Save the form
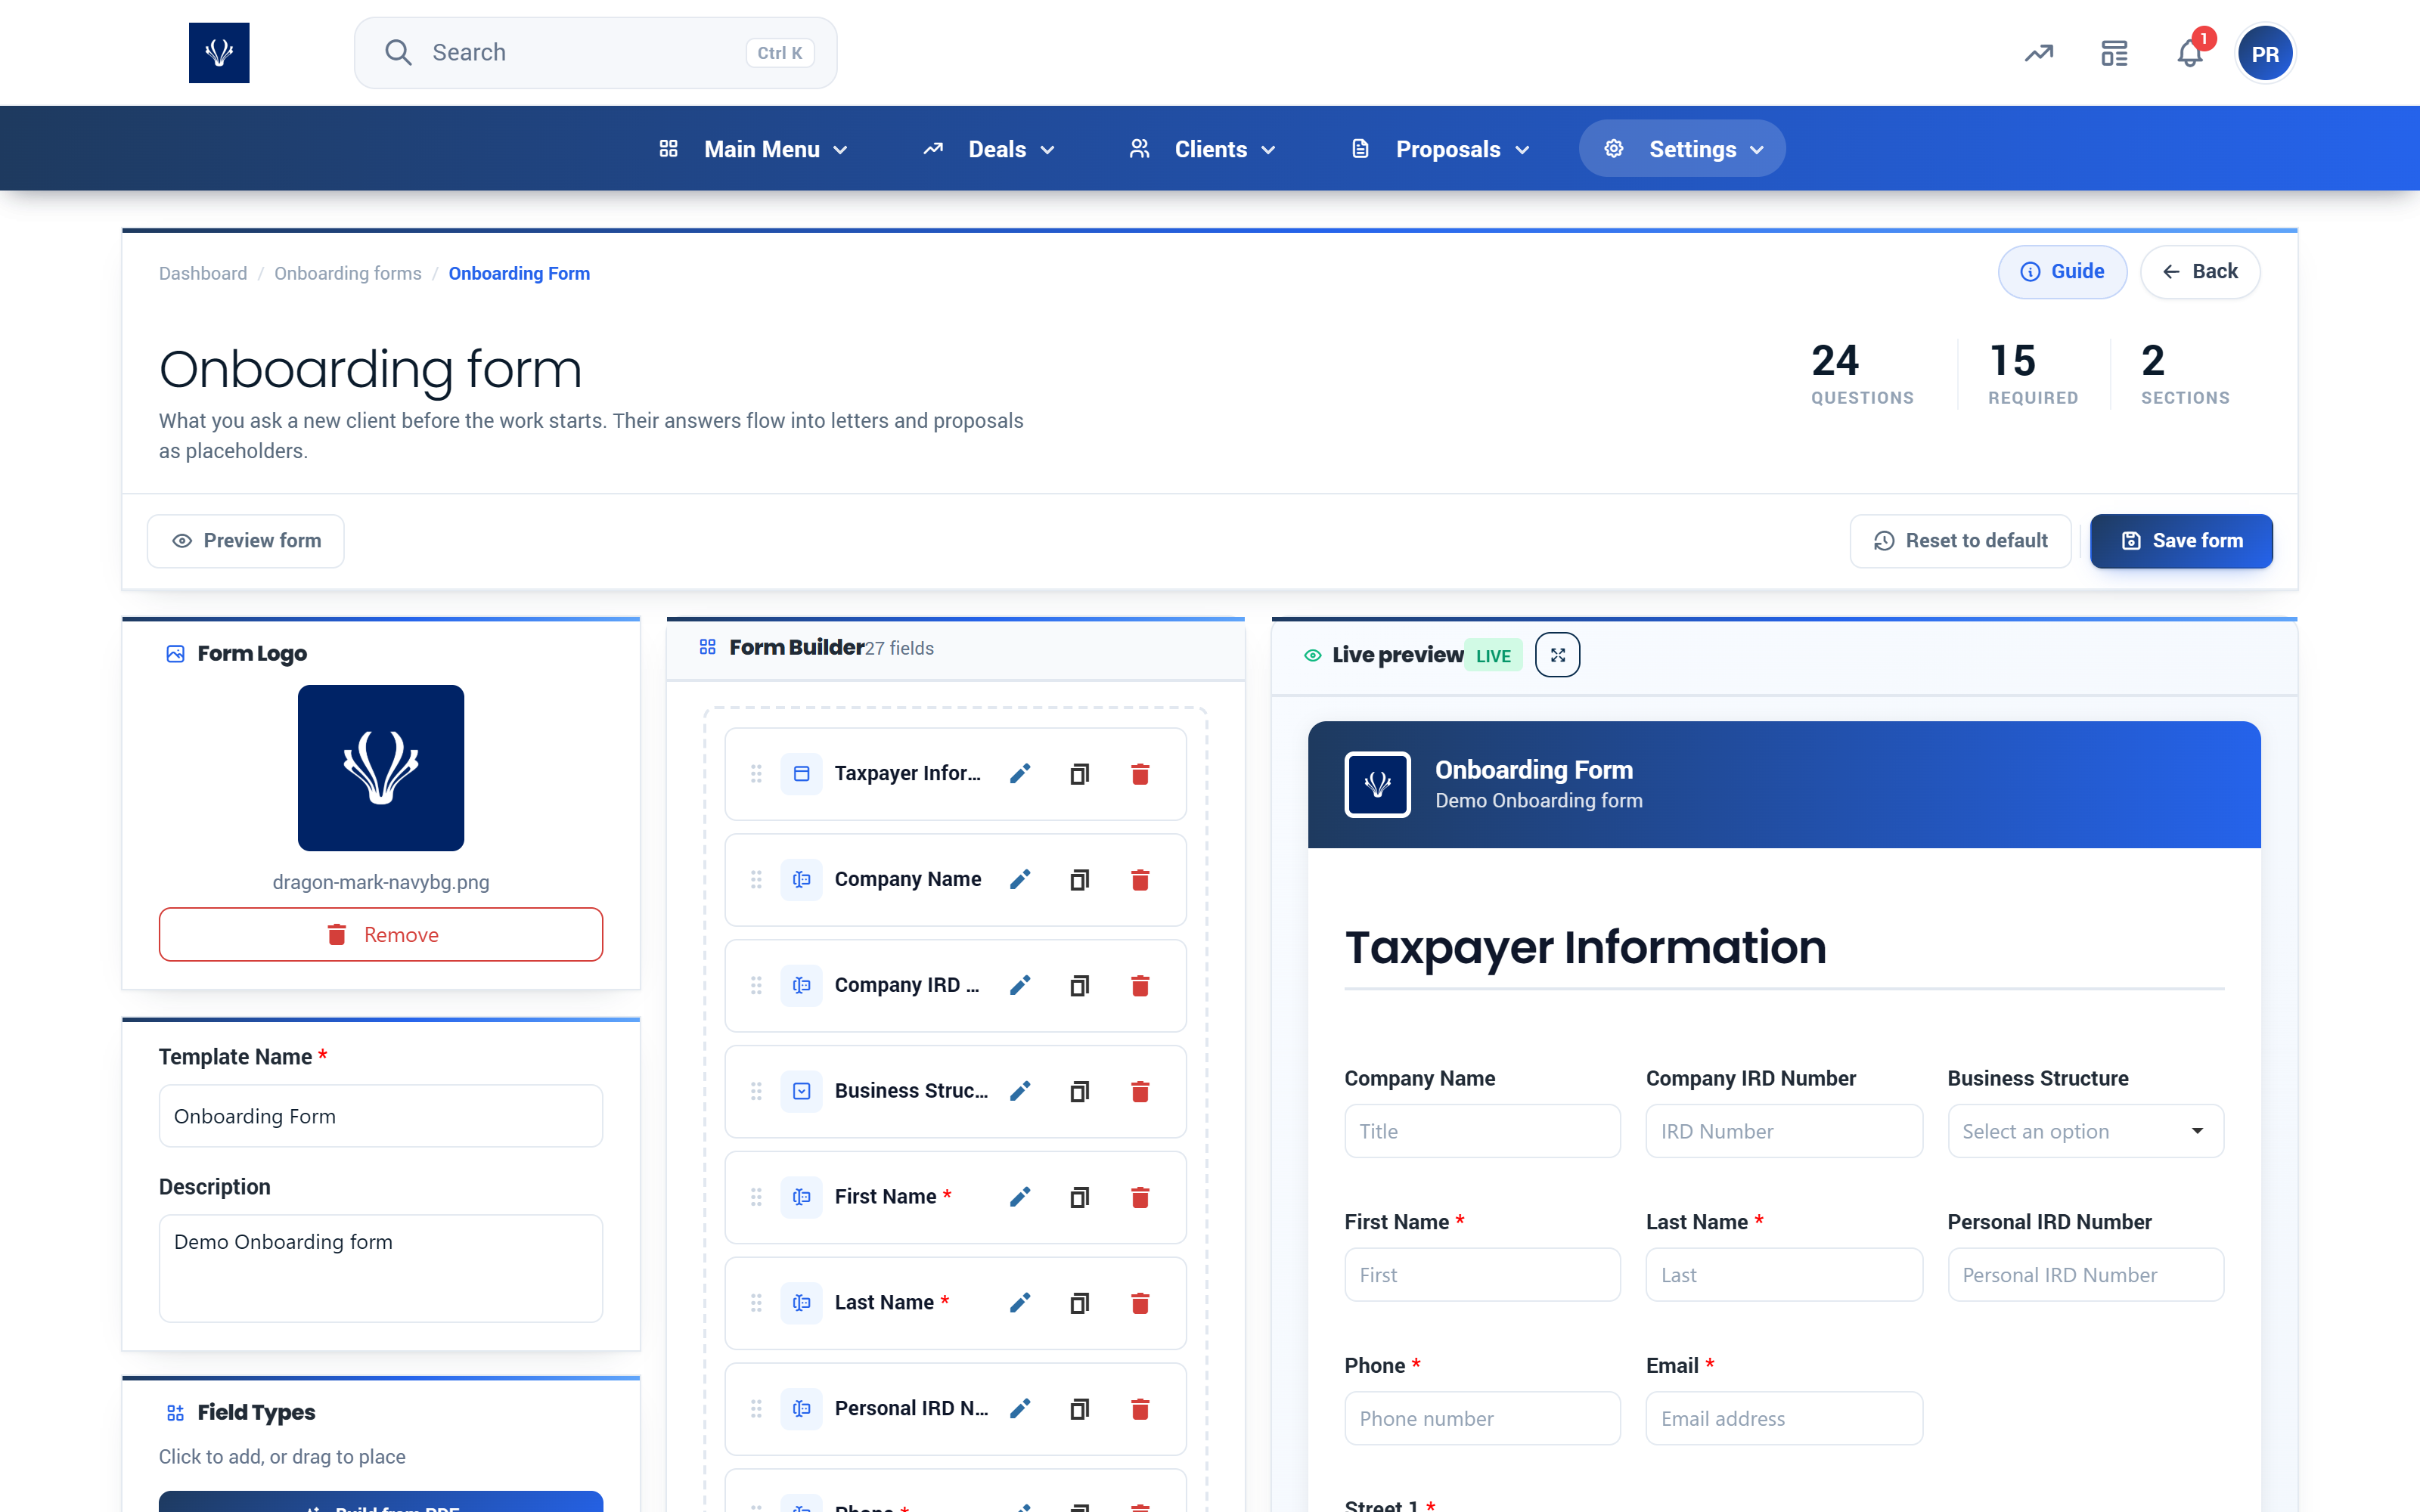2420x1512 pixels. click(2181, 541)
